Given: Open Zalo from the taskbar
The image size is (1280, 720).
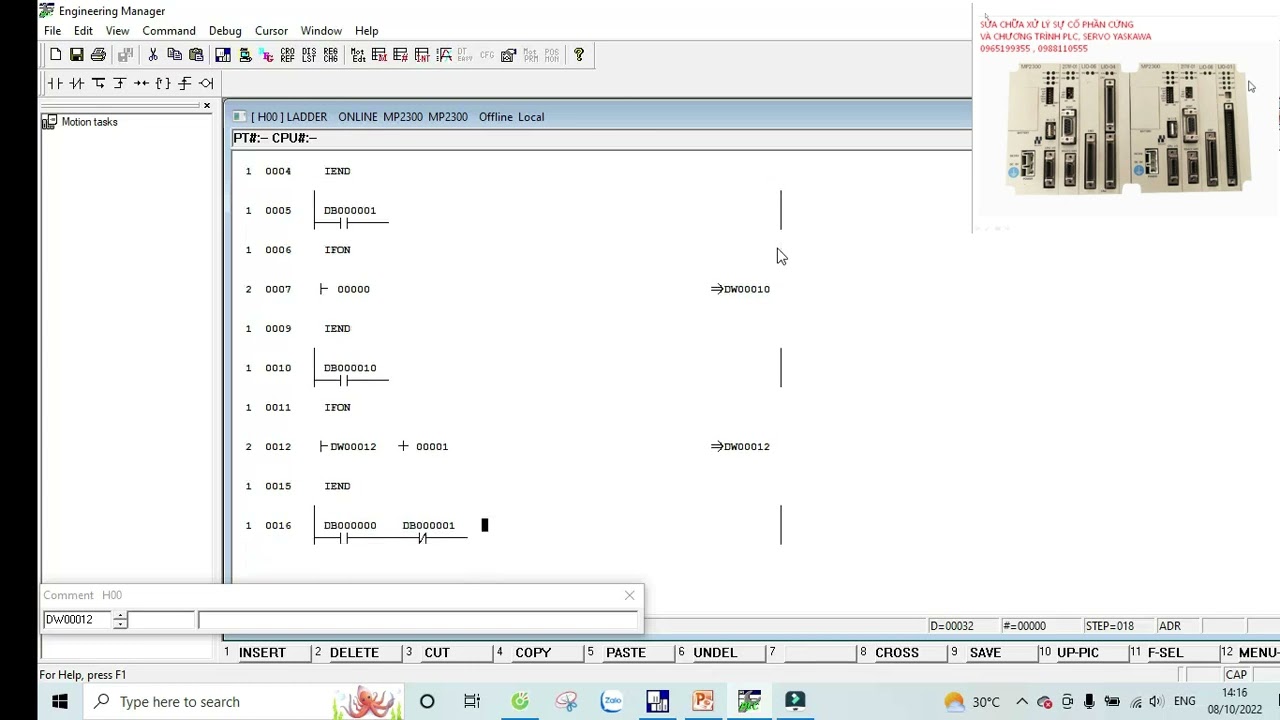Looking at the screenshot, I should [x=611, y=701].
